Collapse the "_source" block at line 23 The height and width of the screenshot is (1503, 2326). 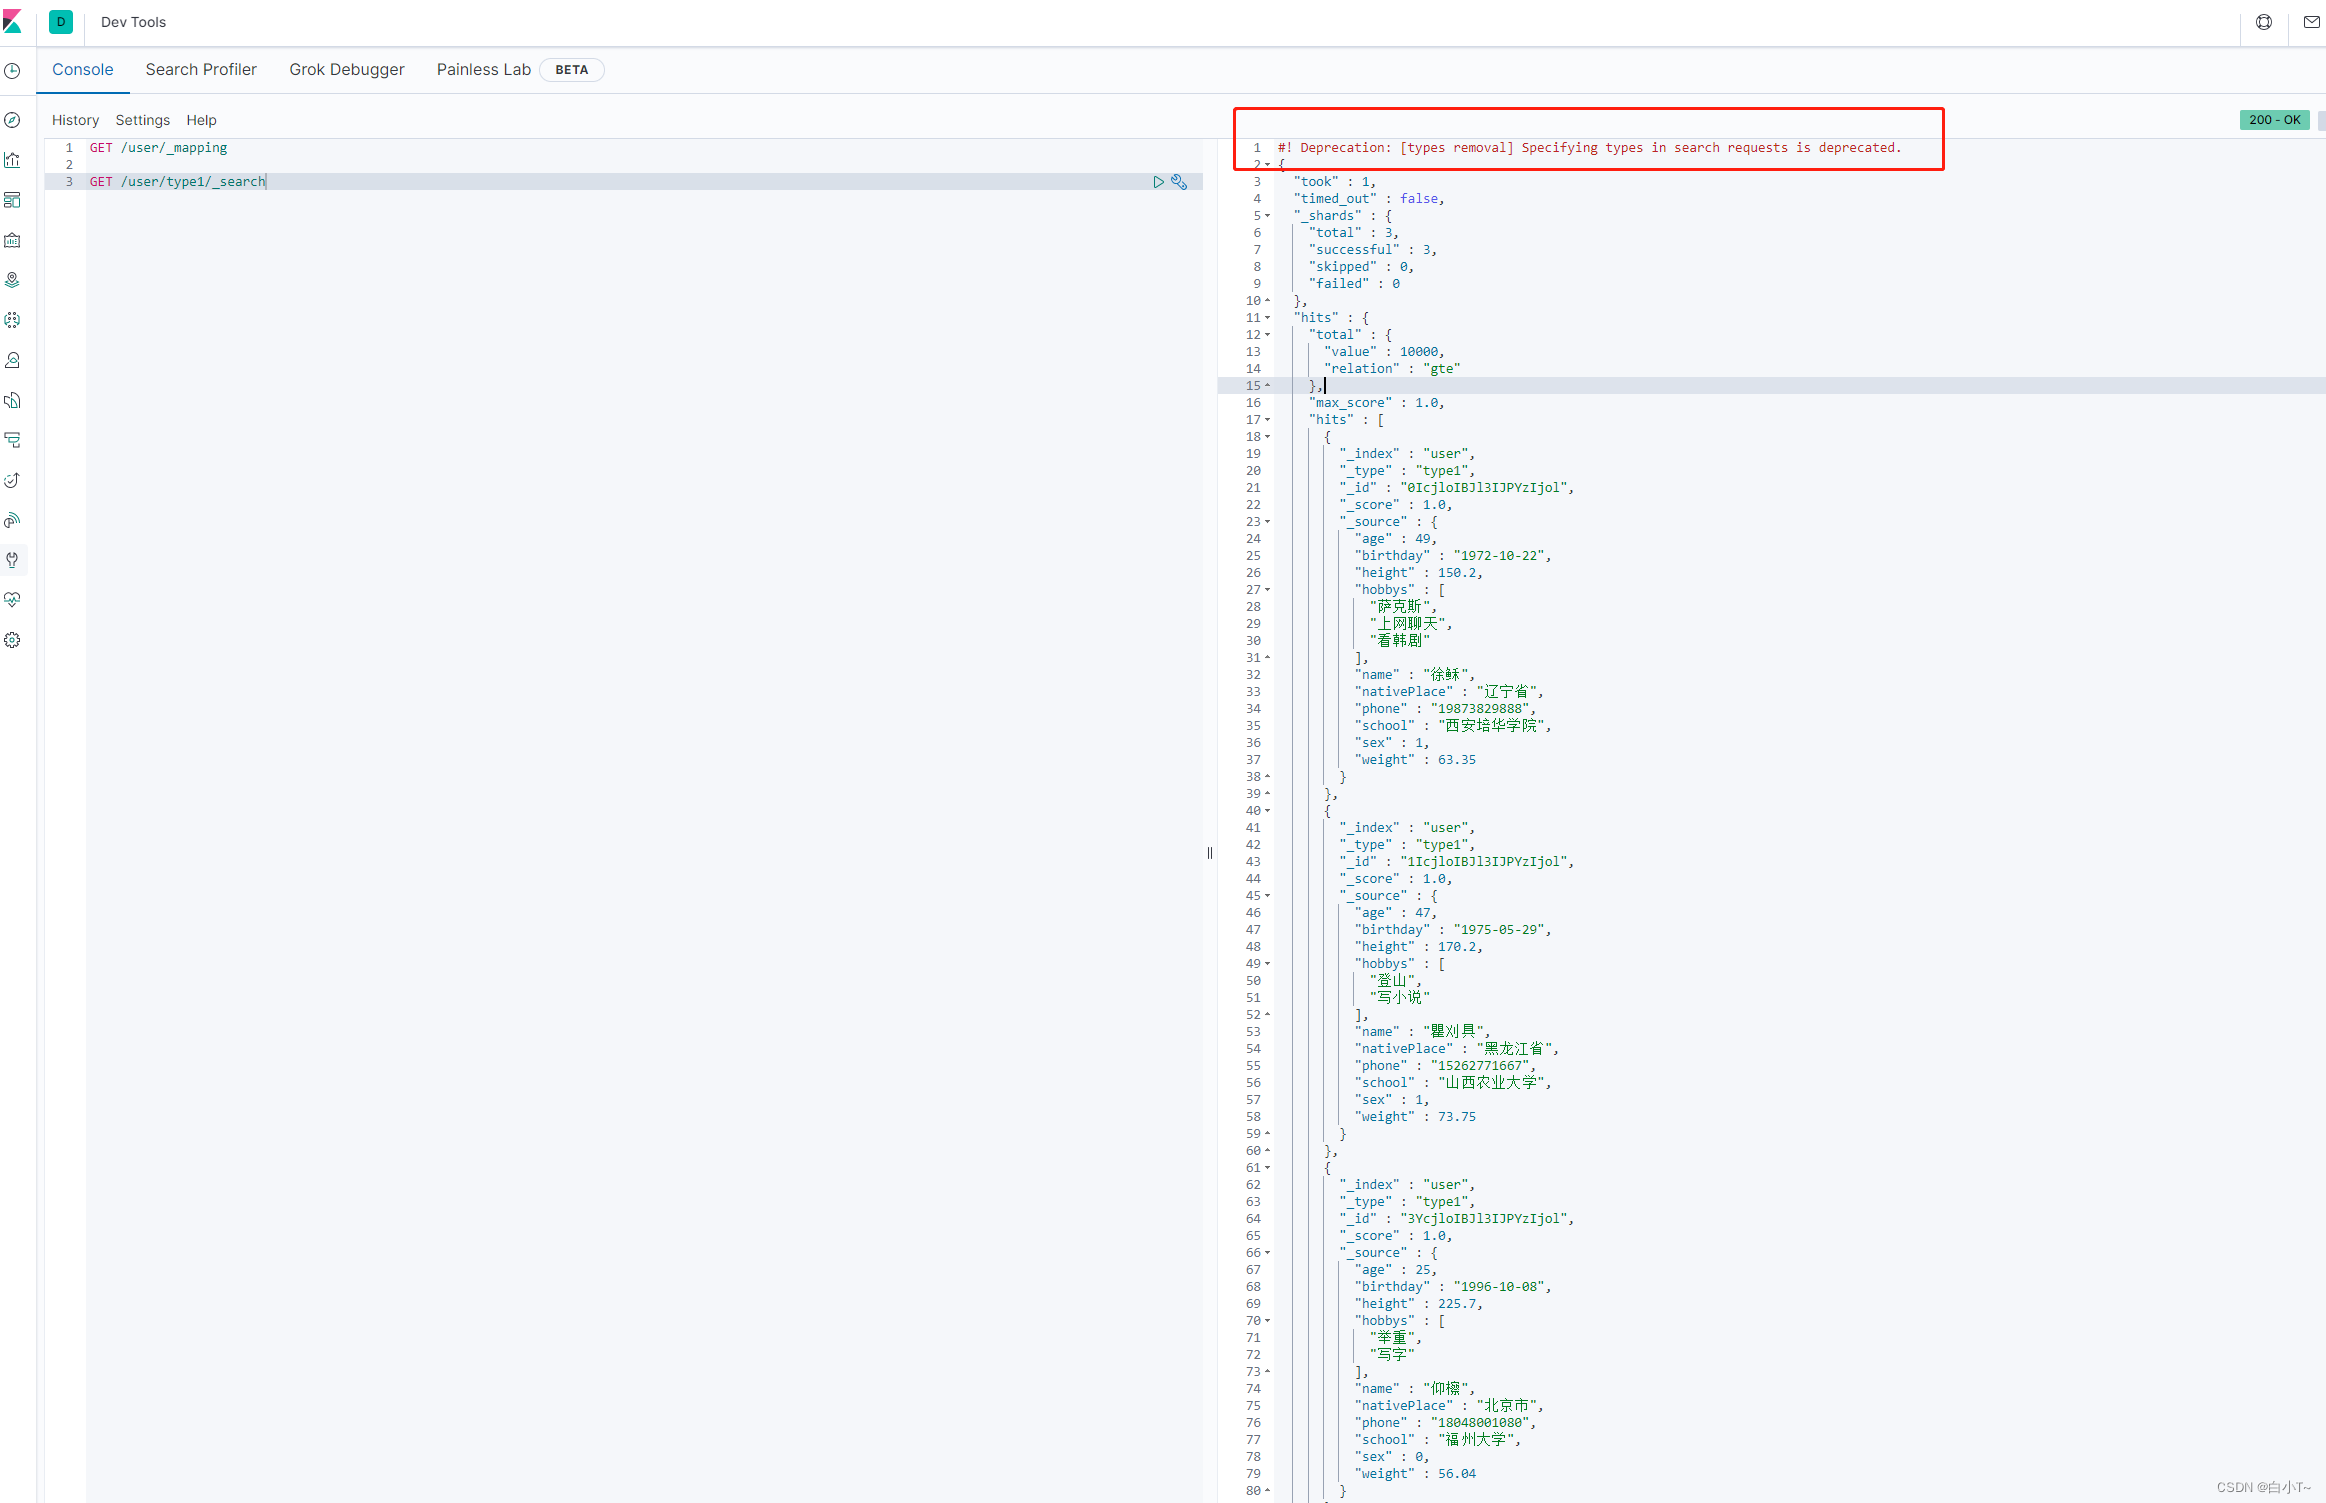coord(1268,522)
